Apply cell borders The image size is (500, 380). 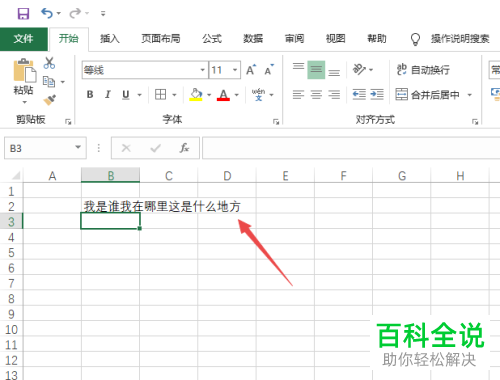click(160, 95)
